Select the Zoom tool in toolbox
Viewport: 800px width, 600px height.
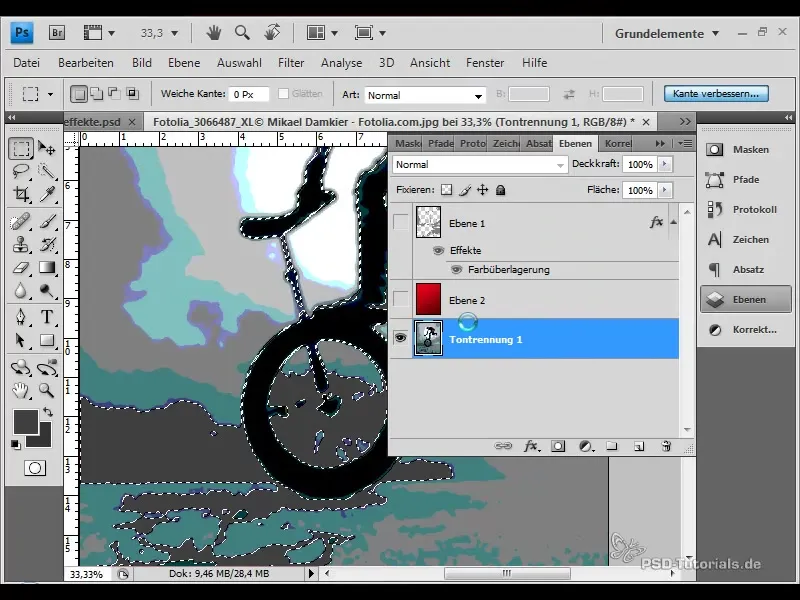pos(46,390)
